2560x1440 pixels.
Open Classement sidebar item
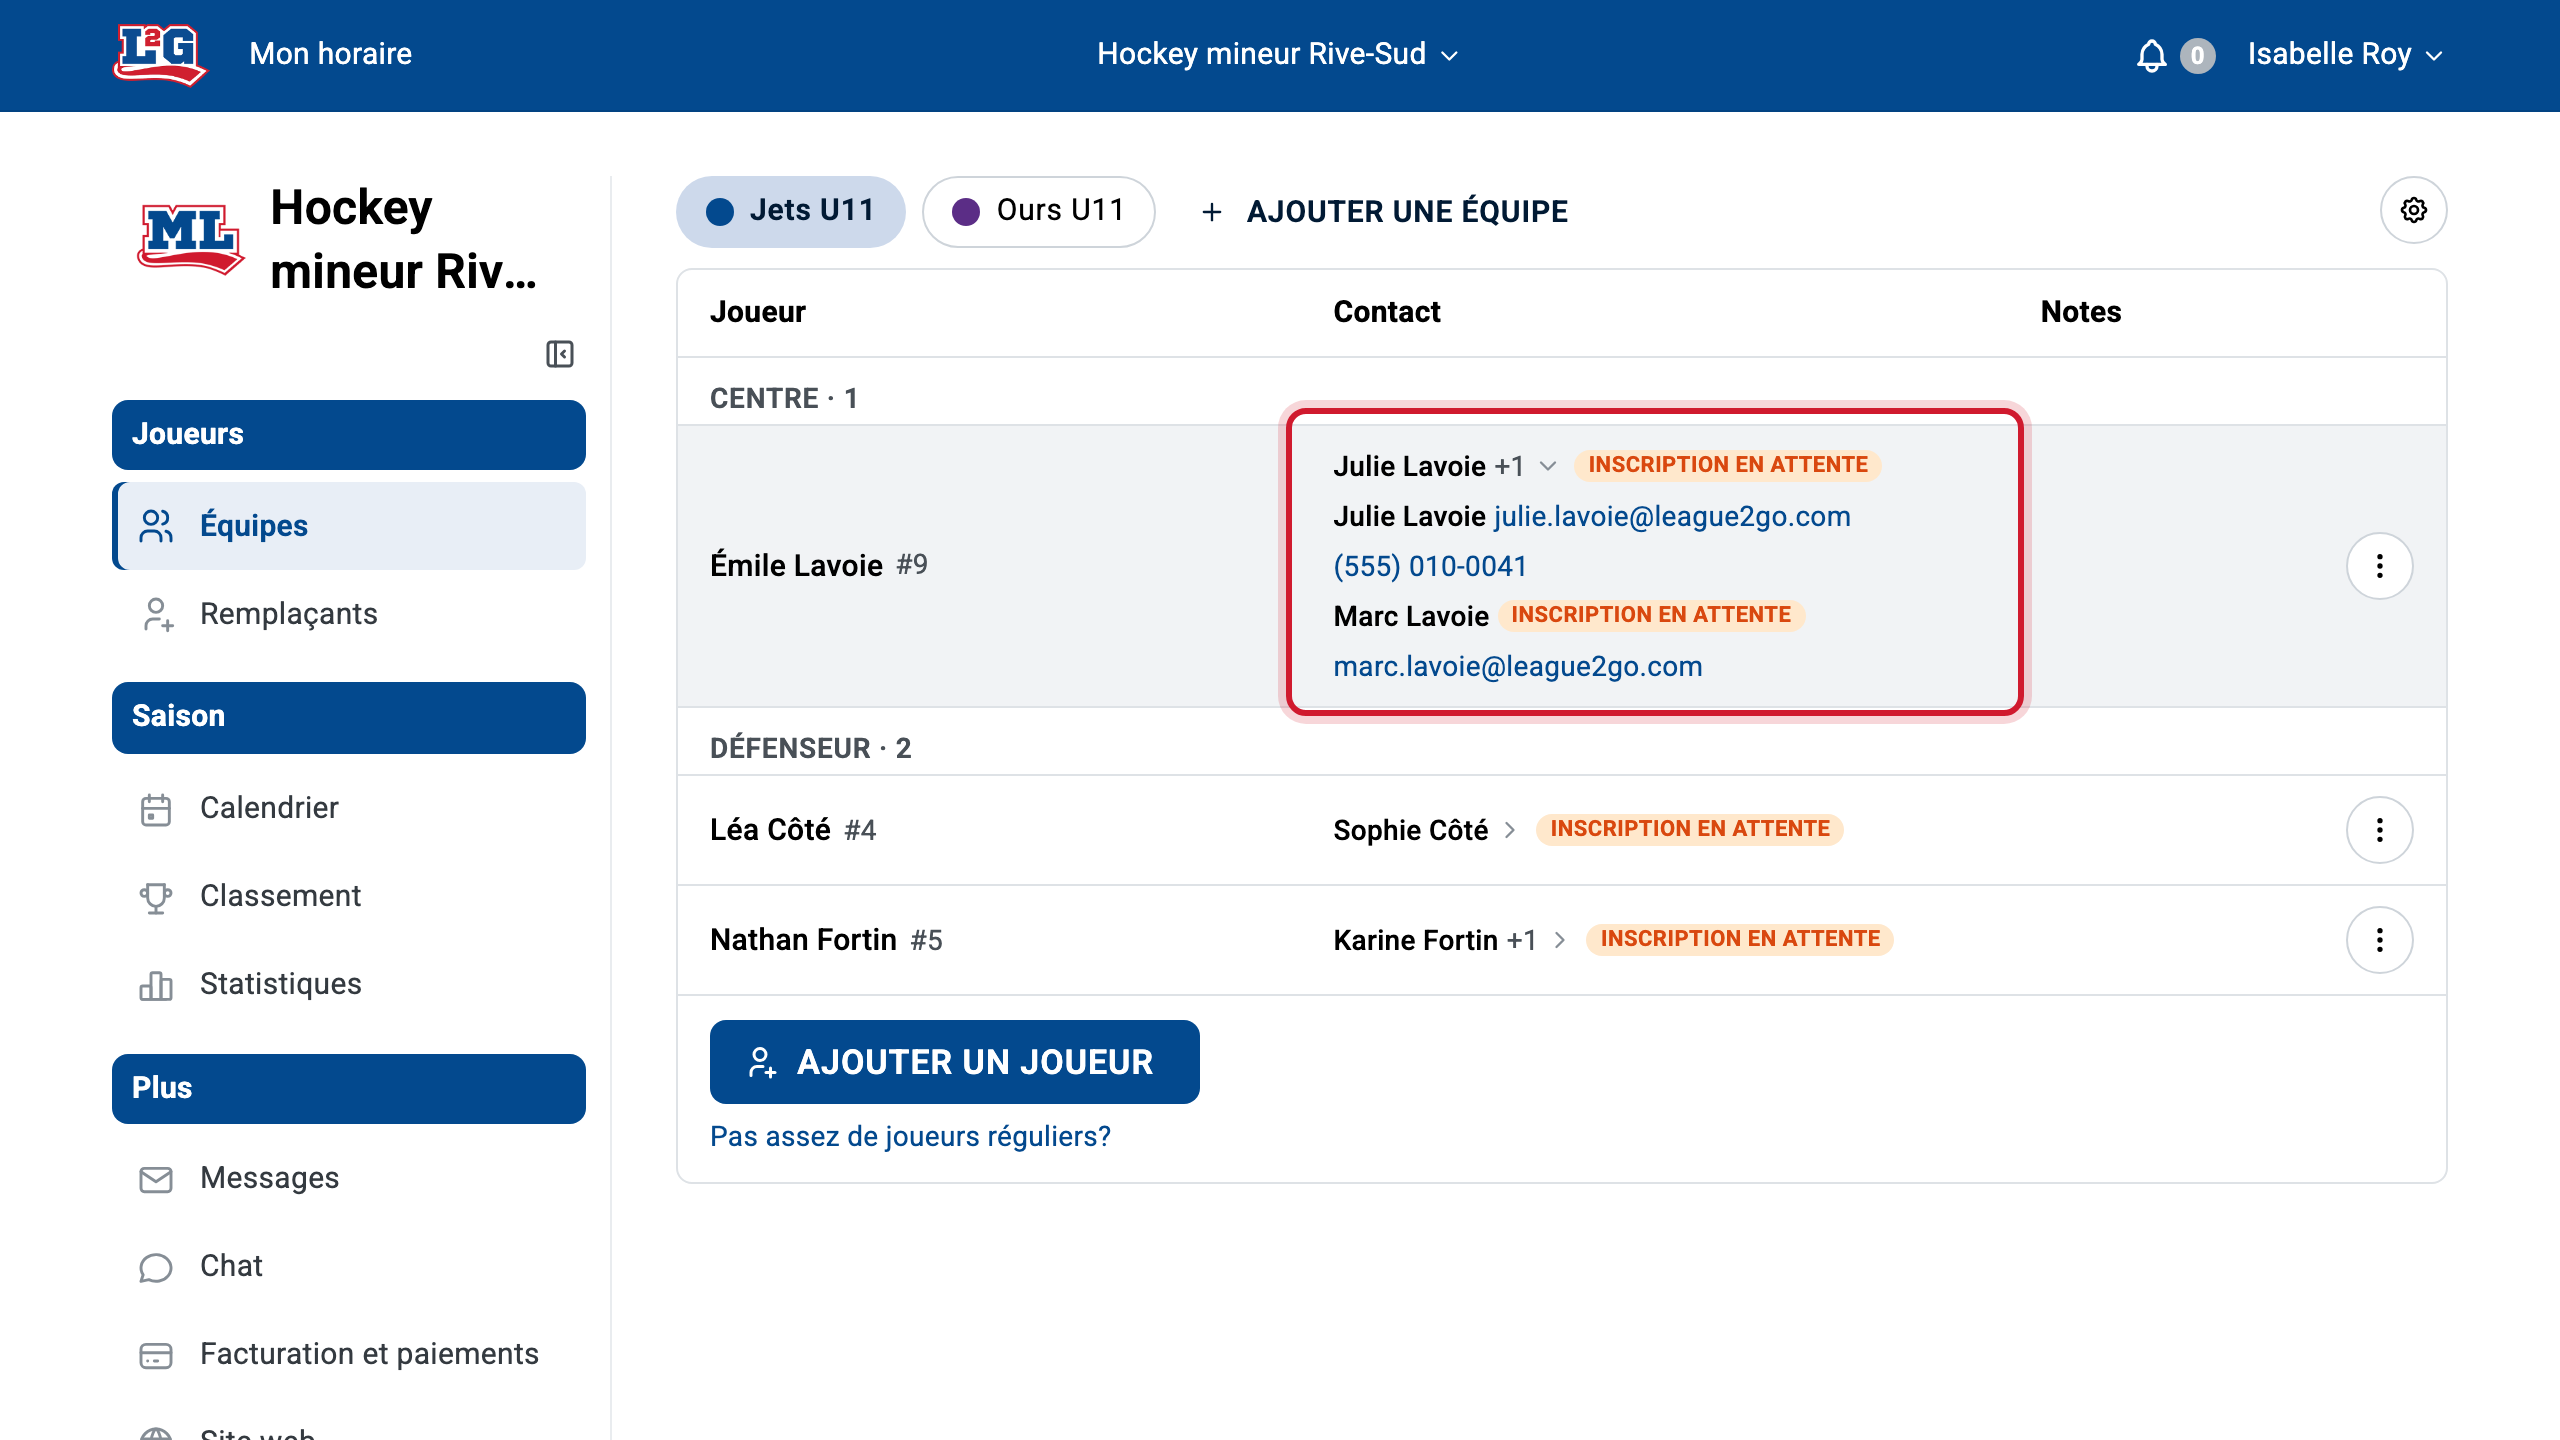[348, 896]
